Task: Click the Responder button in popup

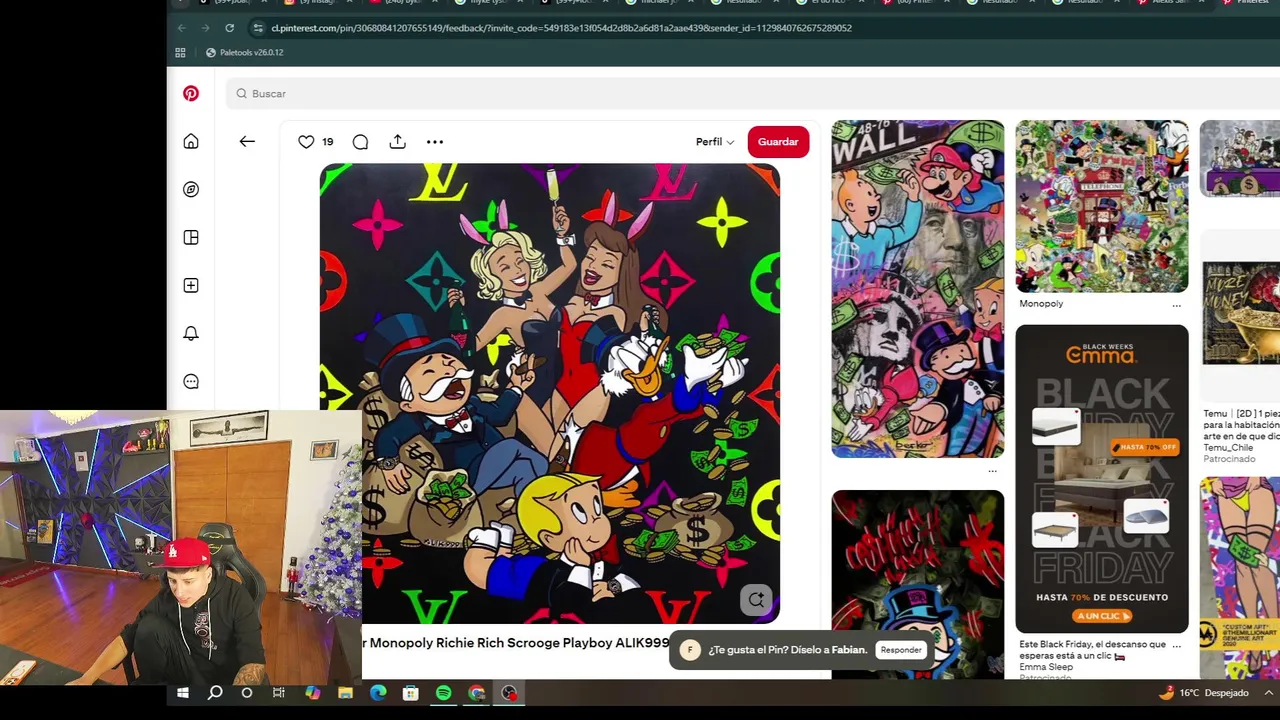Action: 901,650
